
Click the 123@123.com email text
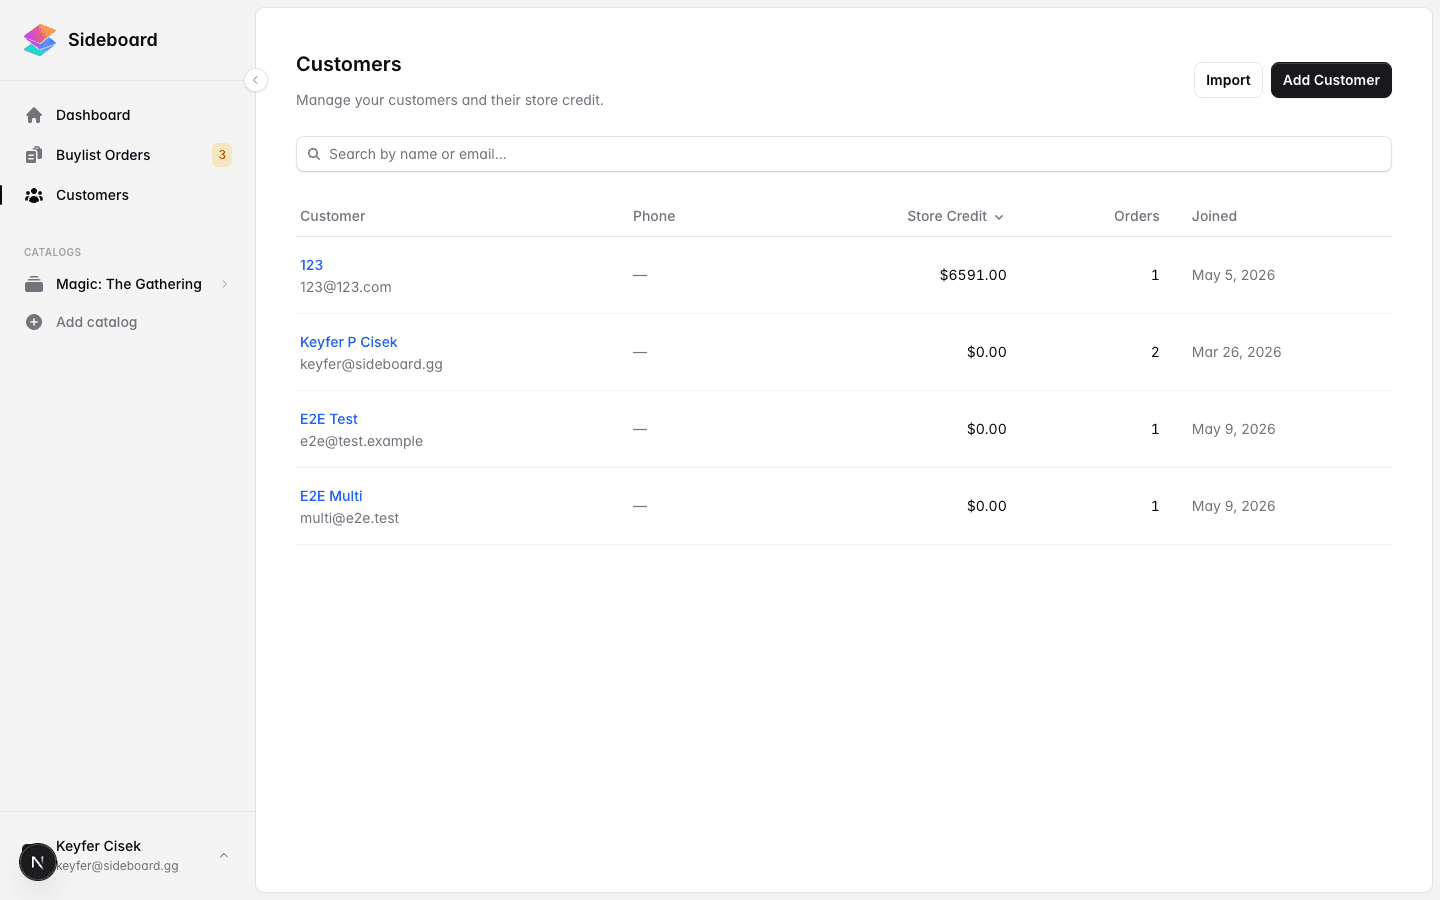pyautogui.click(x=346, y=287)
